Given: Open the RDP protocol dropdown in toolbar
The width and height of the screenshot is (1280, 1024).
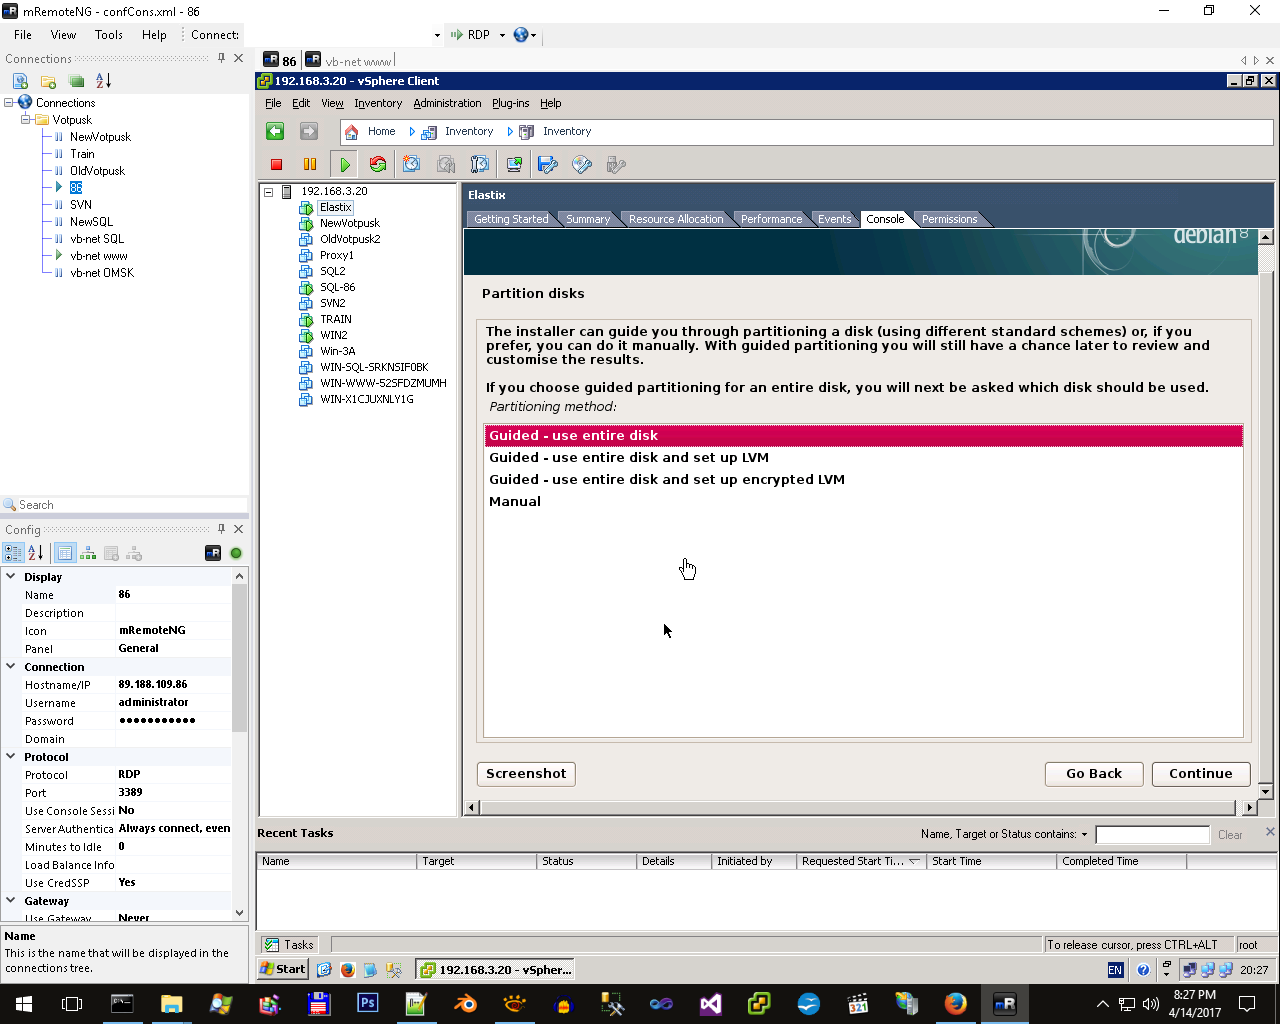Looking at the screenshot, I should 502,35.
